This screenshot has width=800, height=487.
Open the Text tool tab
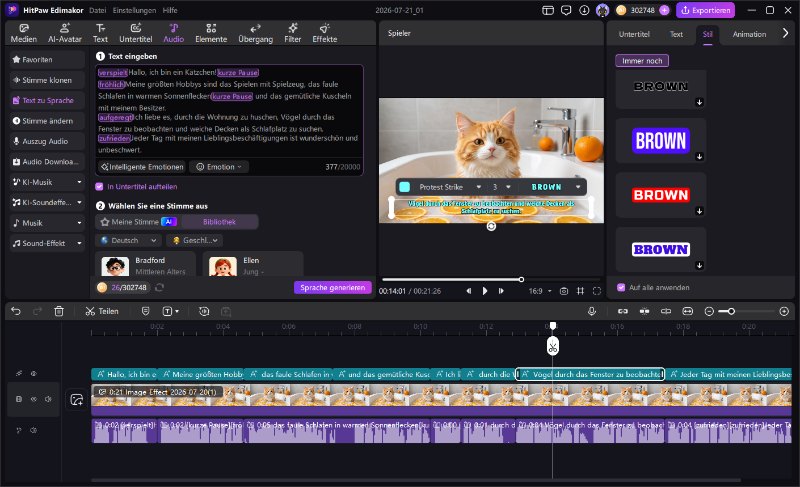tap(101, 33)
